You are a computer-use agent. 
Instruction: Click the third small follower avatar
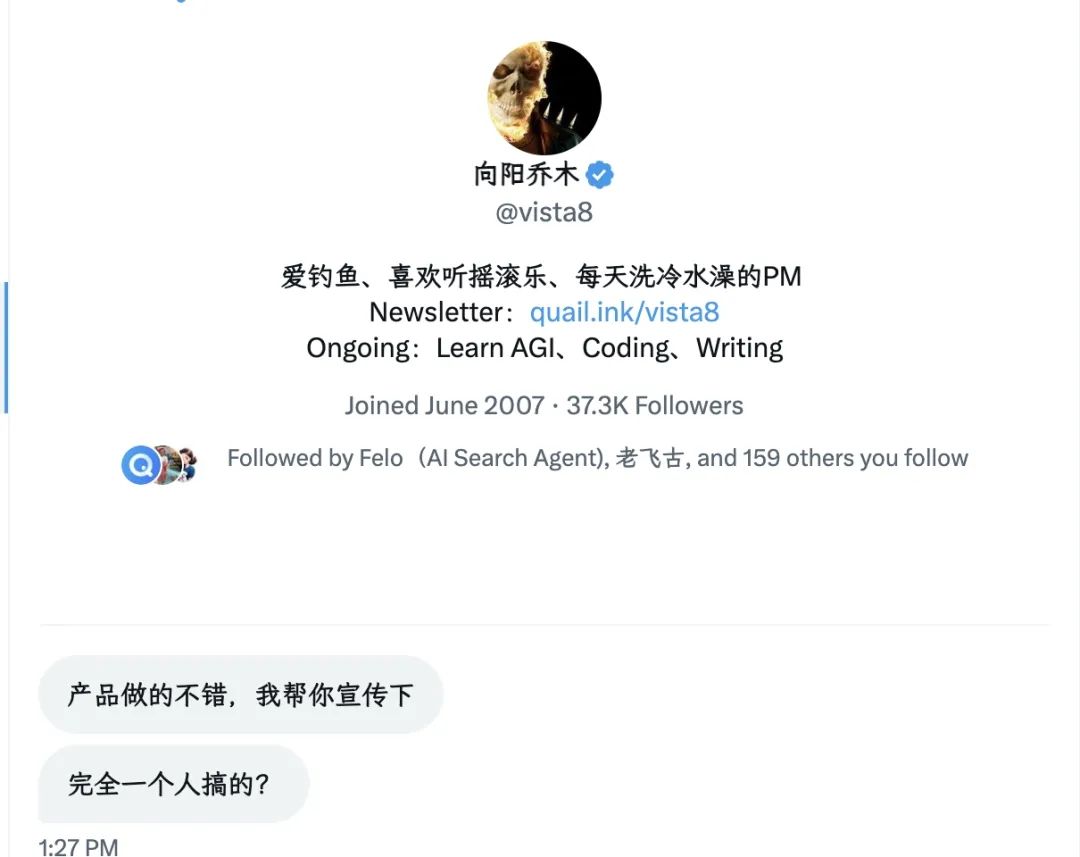[187, 465]
